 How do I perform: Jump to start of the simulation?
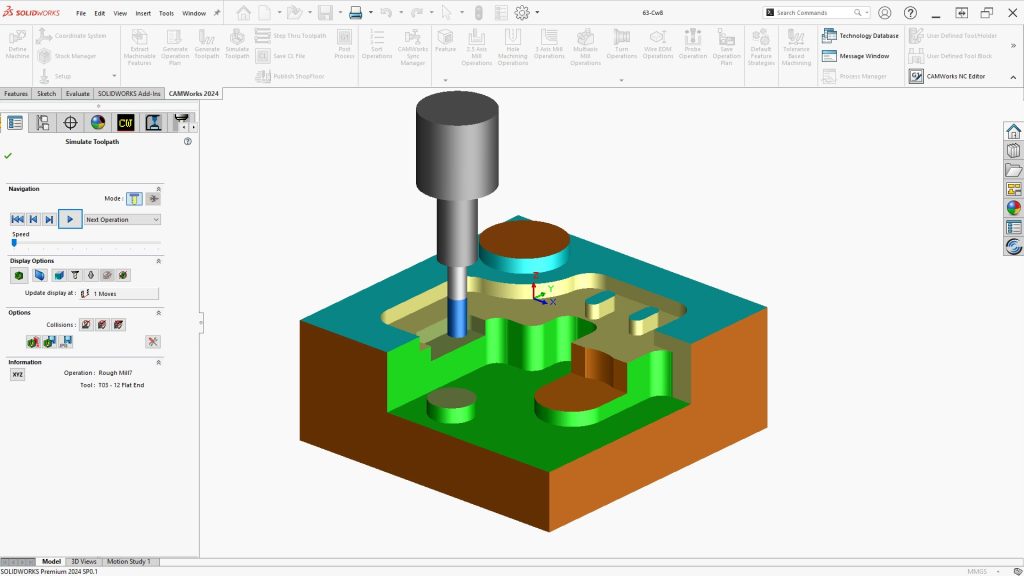point(18,219)
